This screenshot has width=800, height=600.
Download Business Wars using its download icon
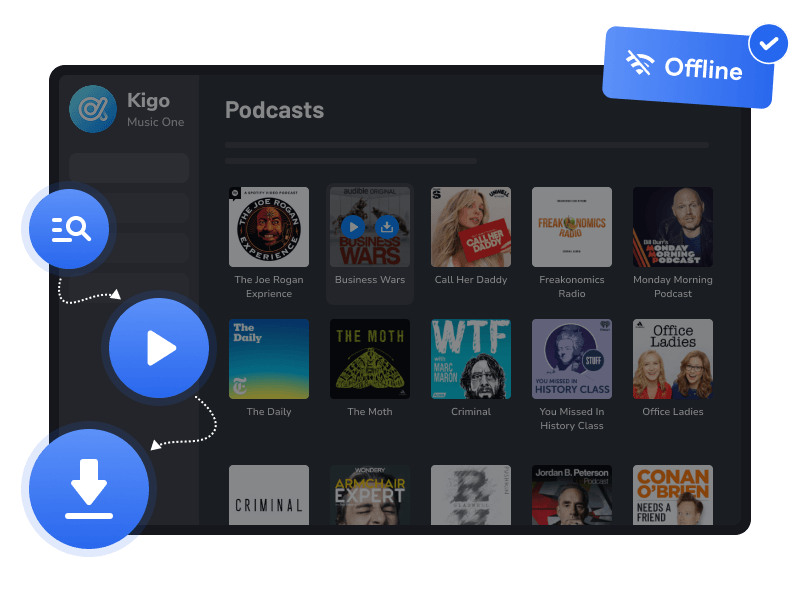[x=387, y=227]
